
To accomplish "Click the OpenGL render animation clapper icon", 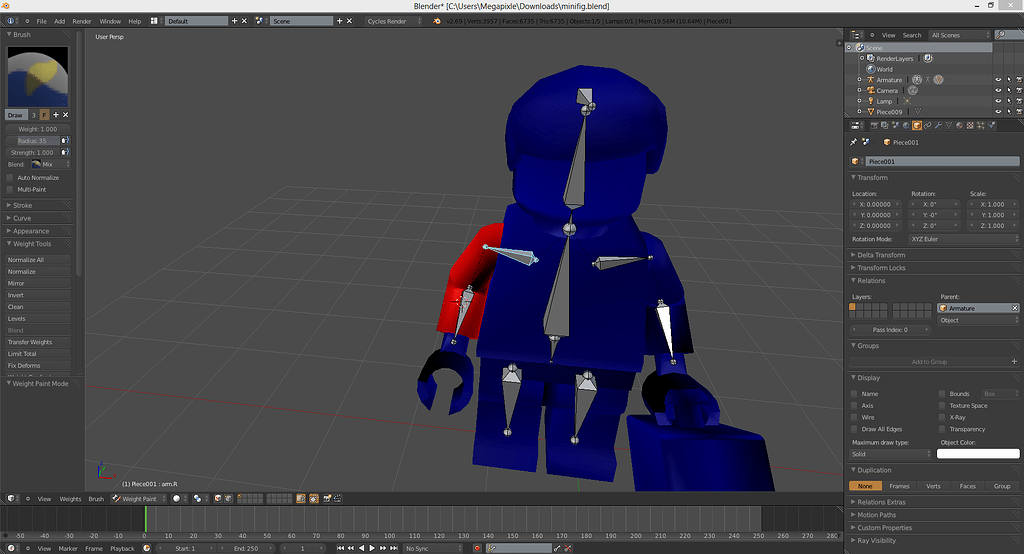I will pyautogui.click(x=338, y=498).
